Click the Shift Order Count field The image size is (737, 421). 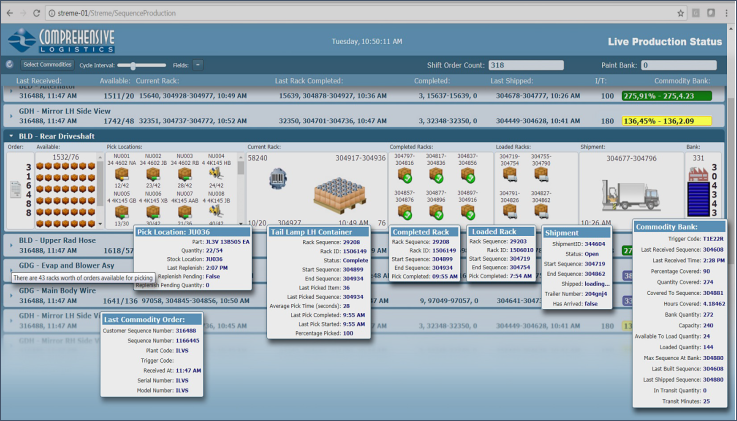click(526, 65)
